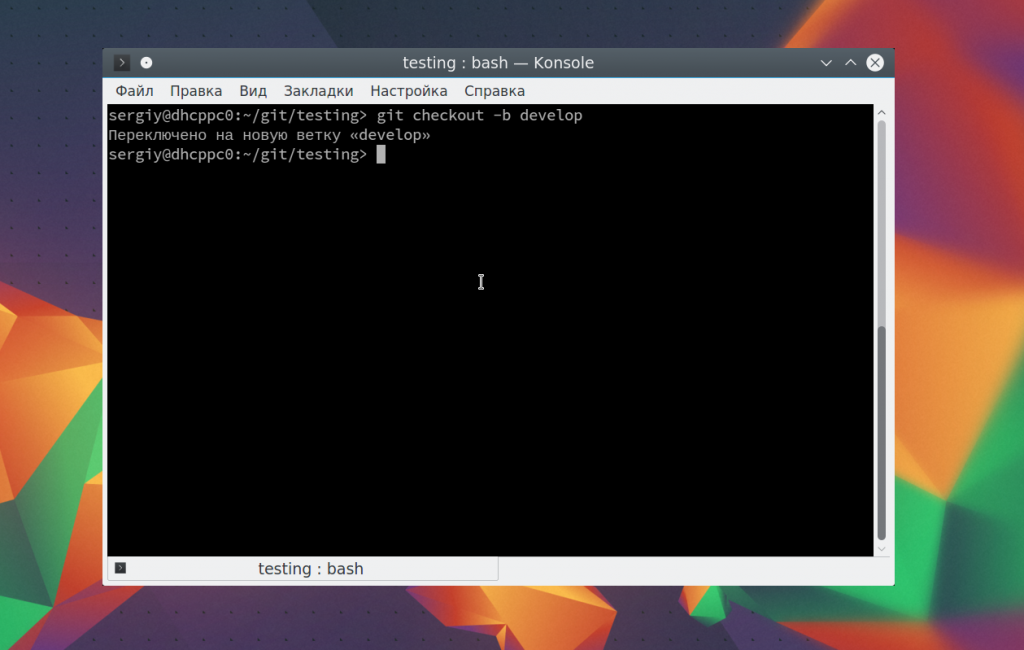
Task: Click the scrollbar up arrow
Action: [x=881, y=112]
